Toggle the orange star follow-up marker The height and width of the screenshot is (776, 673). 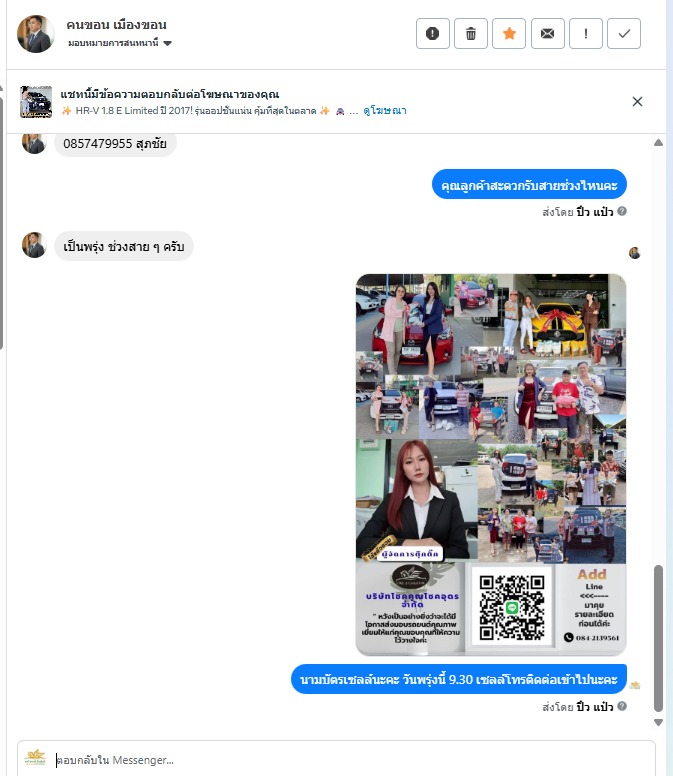pos(509,34)
